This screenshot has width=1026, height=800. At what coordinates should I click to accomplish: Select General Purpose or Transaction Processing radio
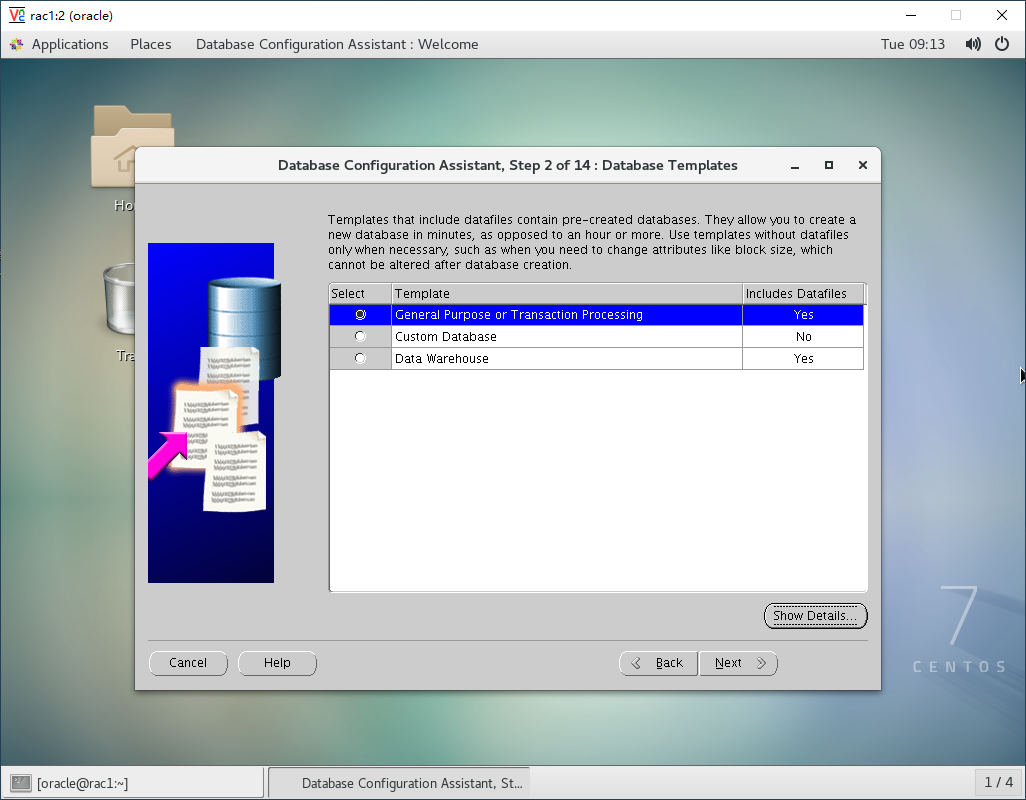[360, 315]
